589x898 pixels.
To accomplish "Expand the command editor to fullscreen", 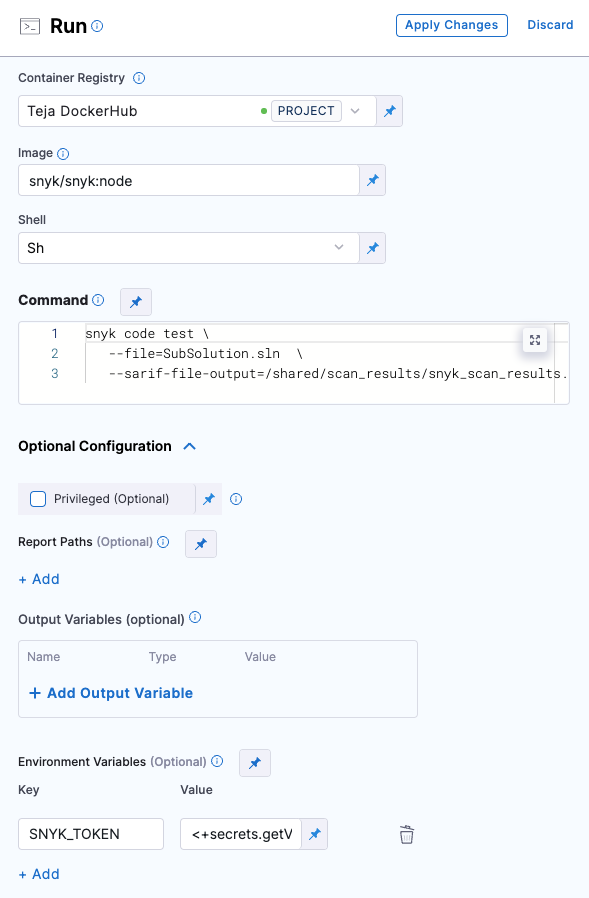I will tap(535, 340).
